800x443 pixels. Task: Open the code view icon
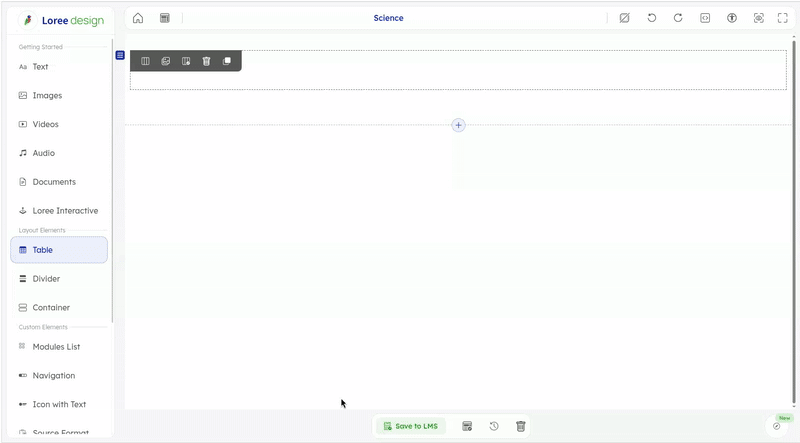click(x=705, y=18)
